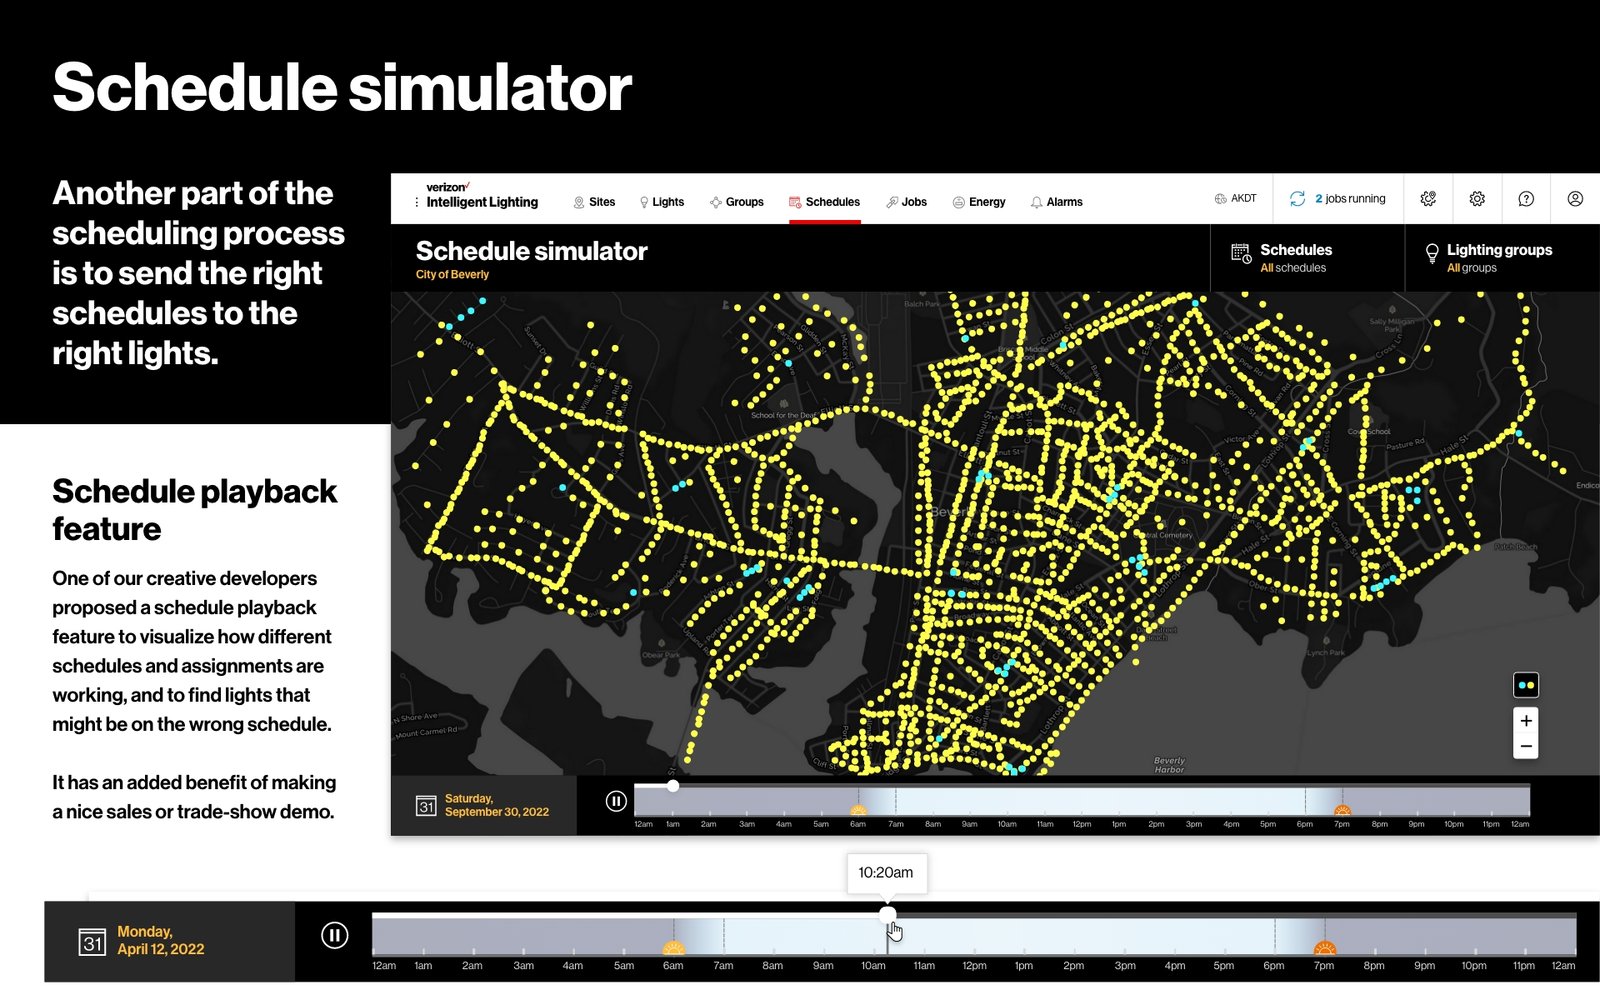Image resolution: width=1600 pixels, height=1000 pixels.
Task: Click the Verizon Intelligent Lighting logo
Action: [482, 195]
